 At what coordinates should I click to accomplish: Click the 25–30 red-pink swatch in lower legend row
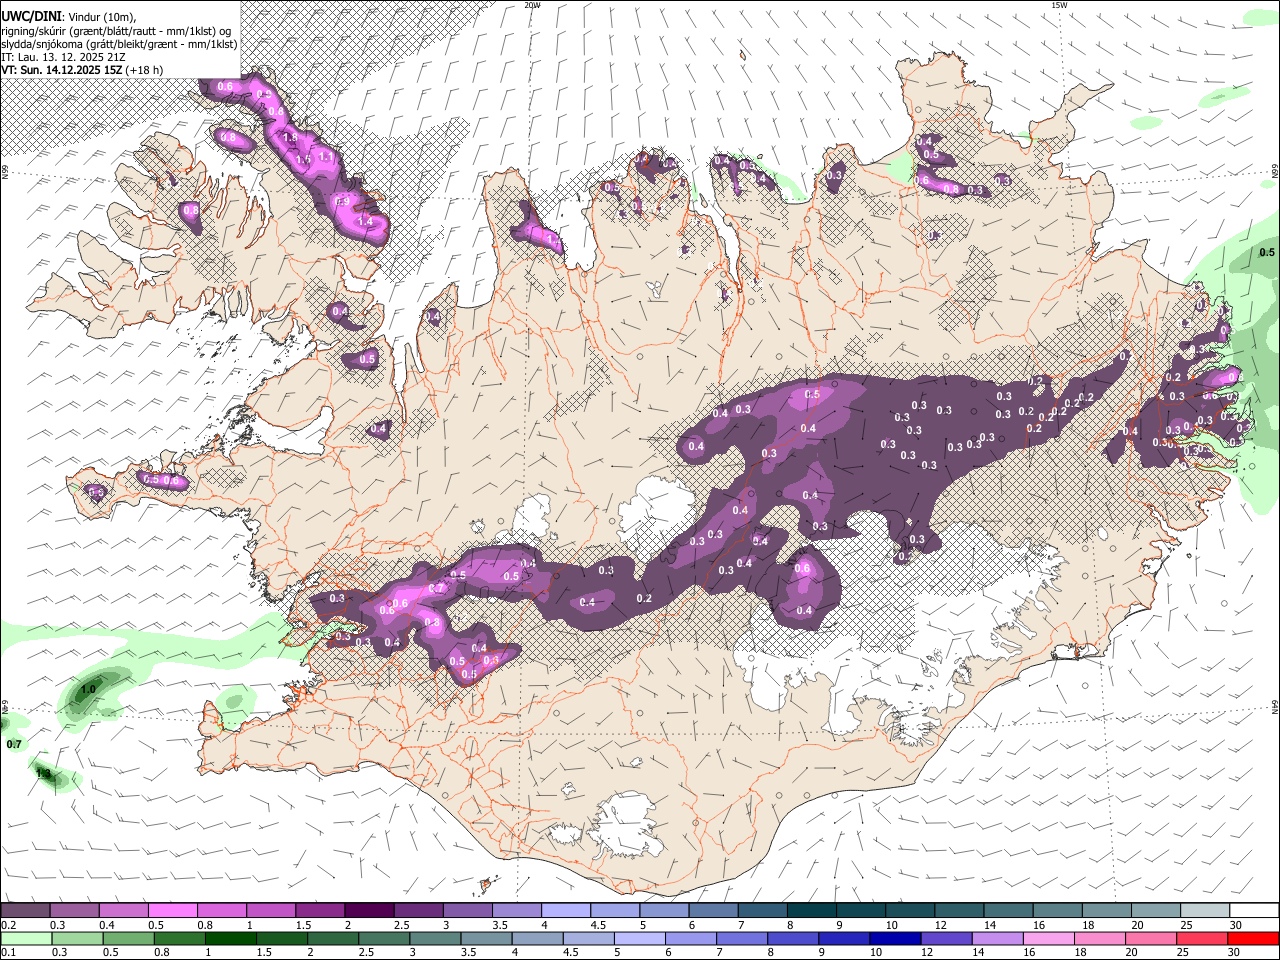click(1203, 938)
